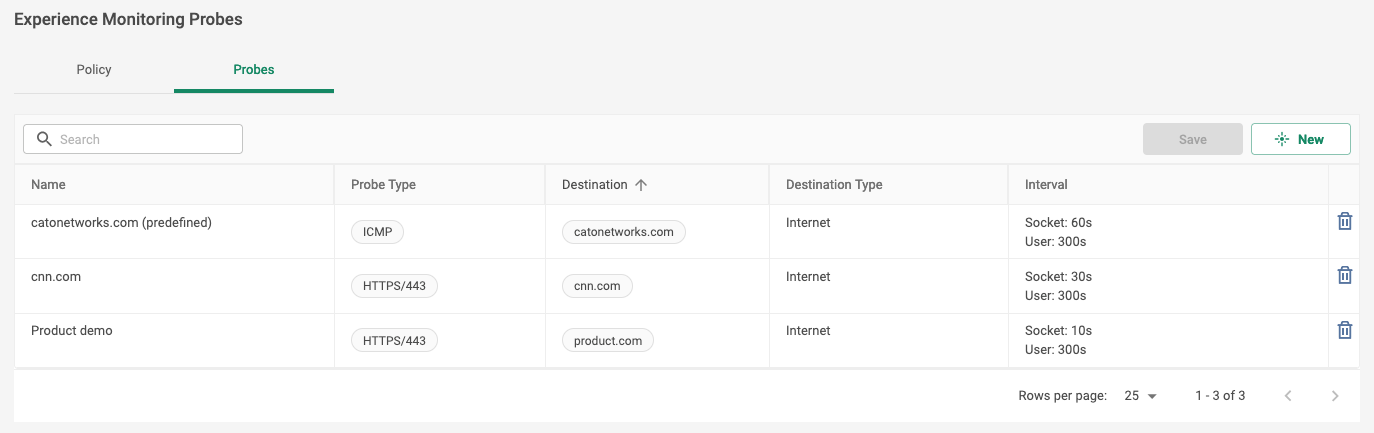Click the Save button

[x=1193, y=140]
